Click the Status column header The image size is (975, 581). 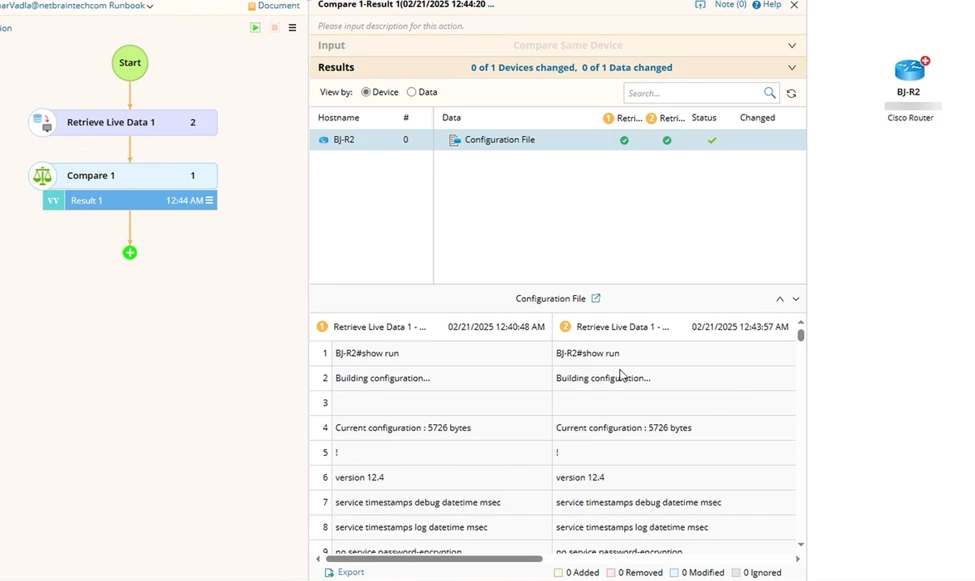(704, 118)
